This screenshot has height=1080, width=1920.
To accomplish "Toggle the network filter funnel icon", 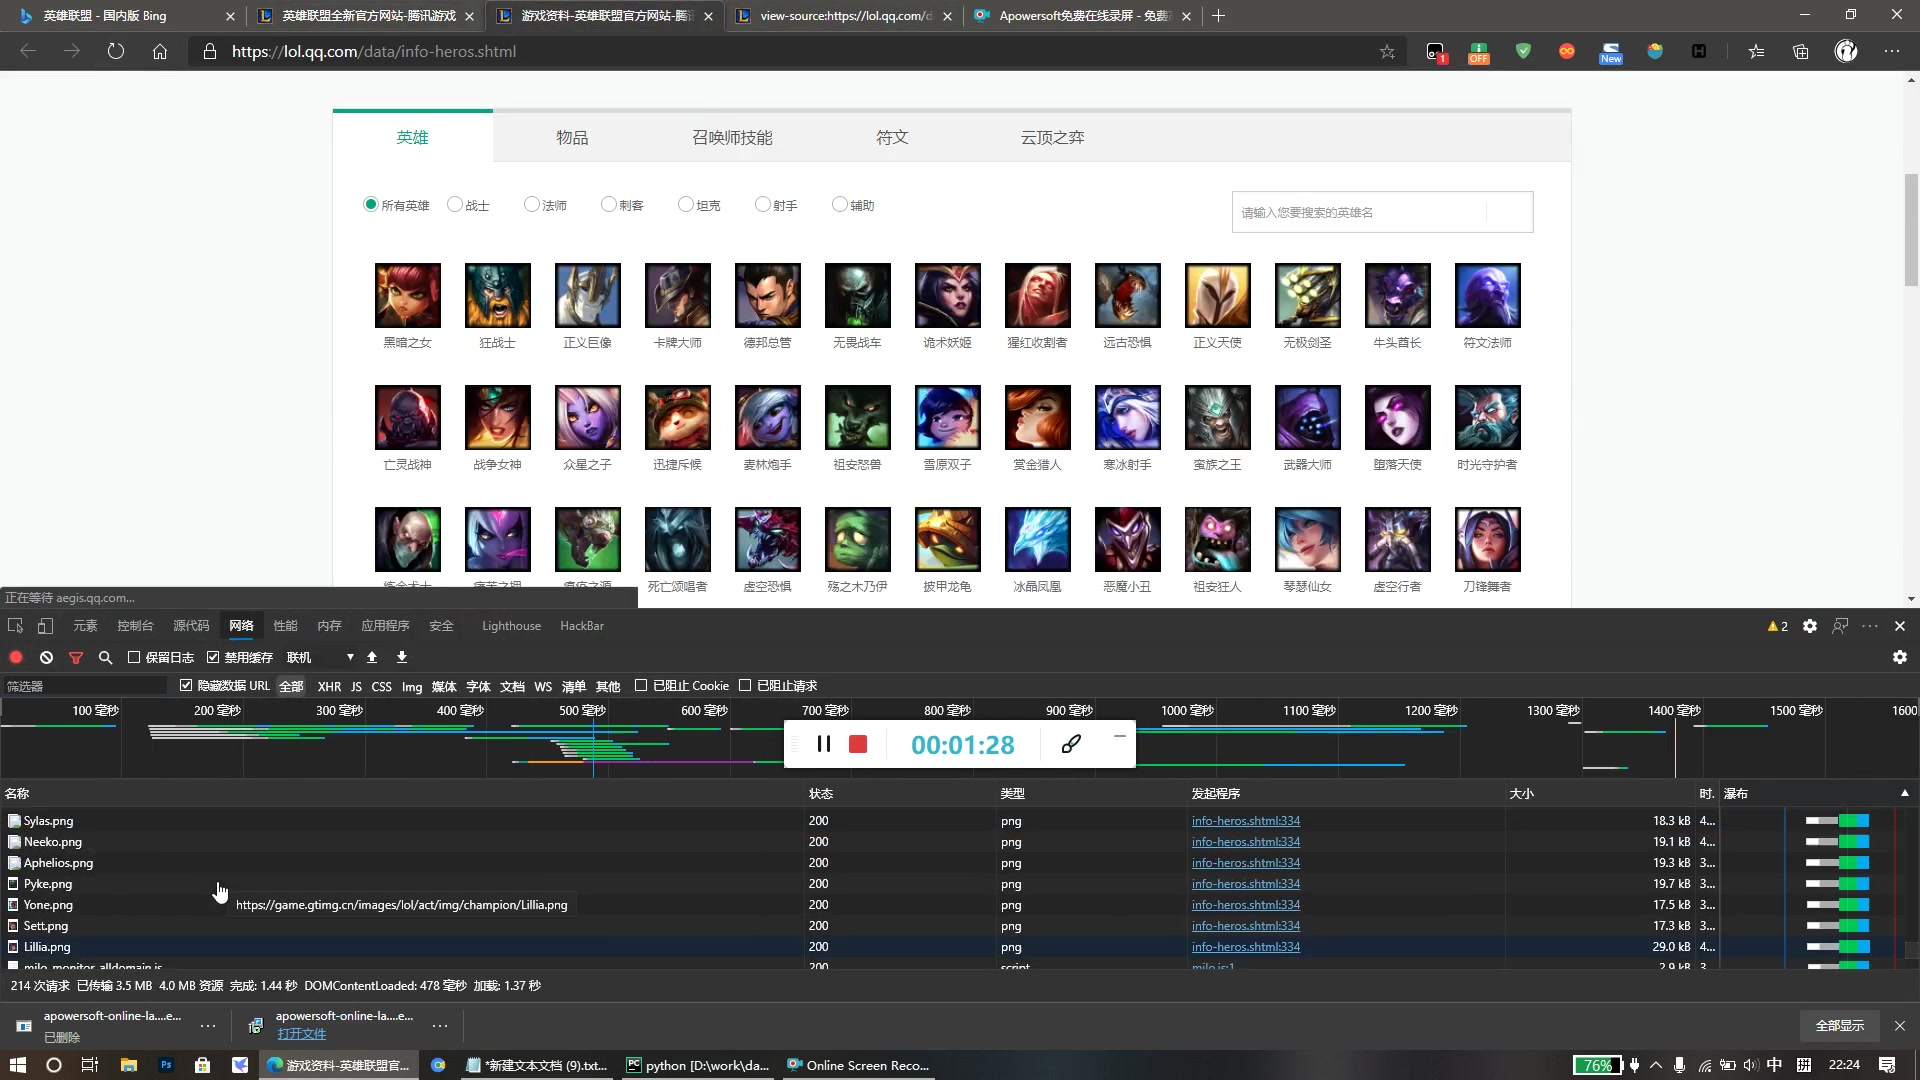I will pos(76,657).
